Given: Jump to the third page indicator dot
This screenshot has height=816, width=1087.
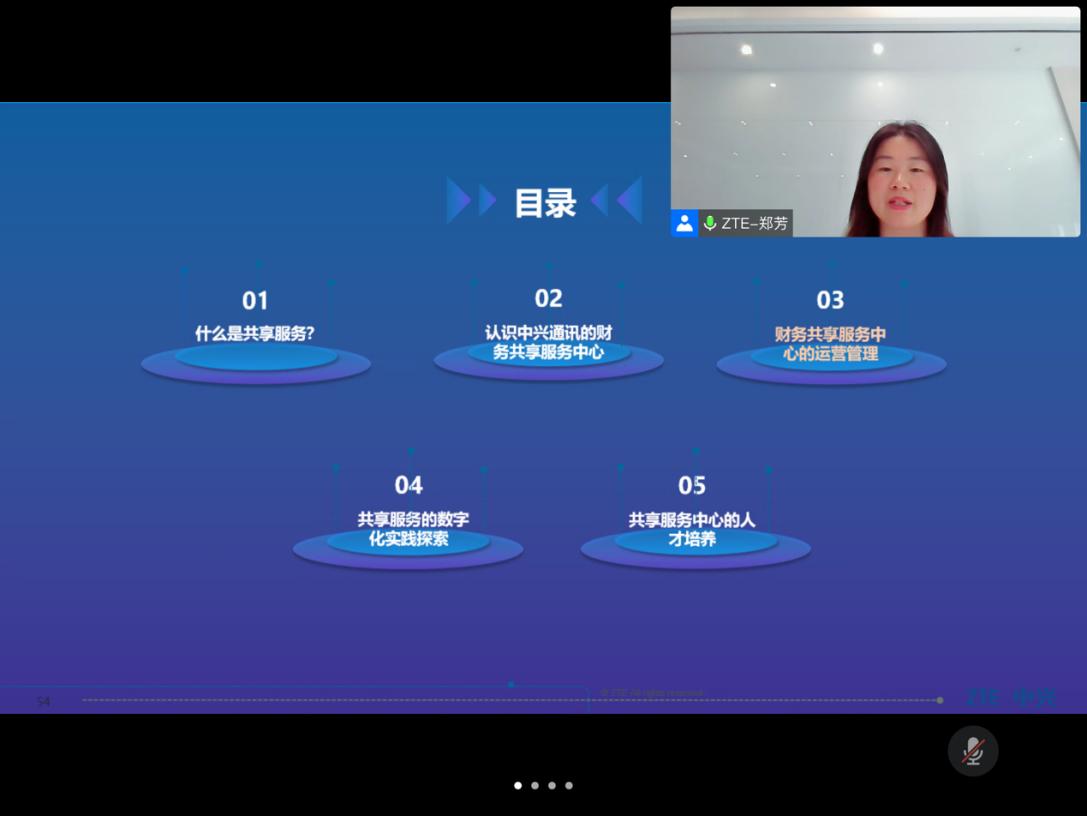Looking at the screenshot, I should click(552, 786).
